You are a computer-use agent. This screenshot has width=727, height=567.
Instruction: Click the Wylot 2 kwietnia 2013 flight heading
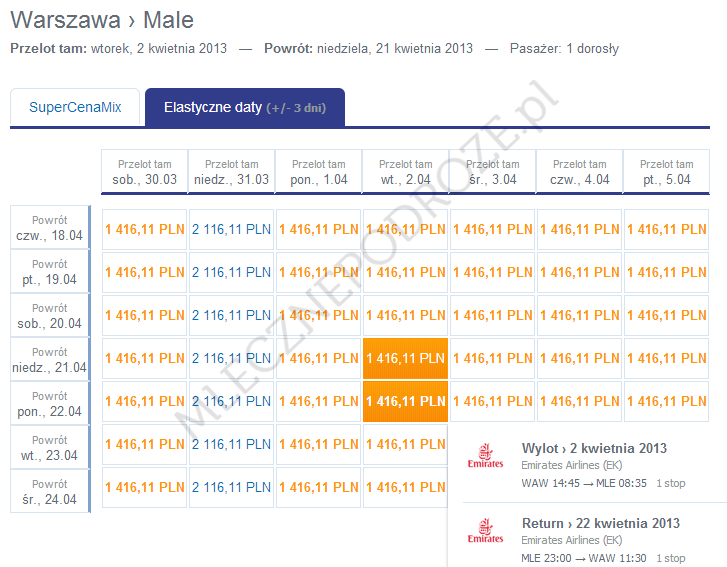point(594,448)
